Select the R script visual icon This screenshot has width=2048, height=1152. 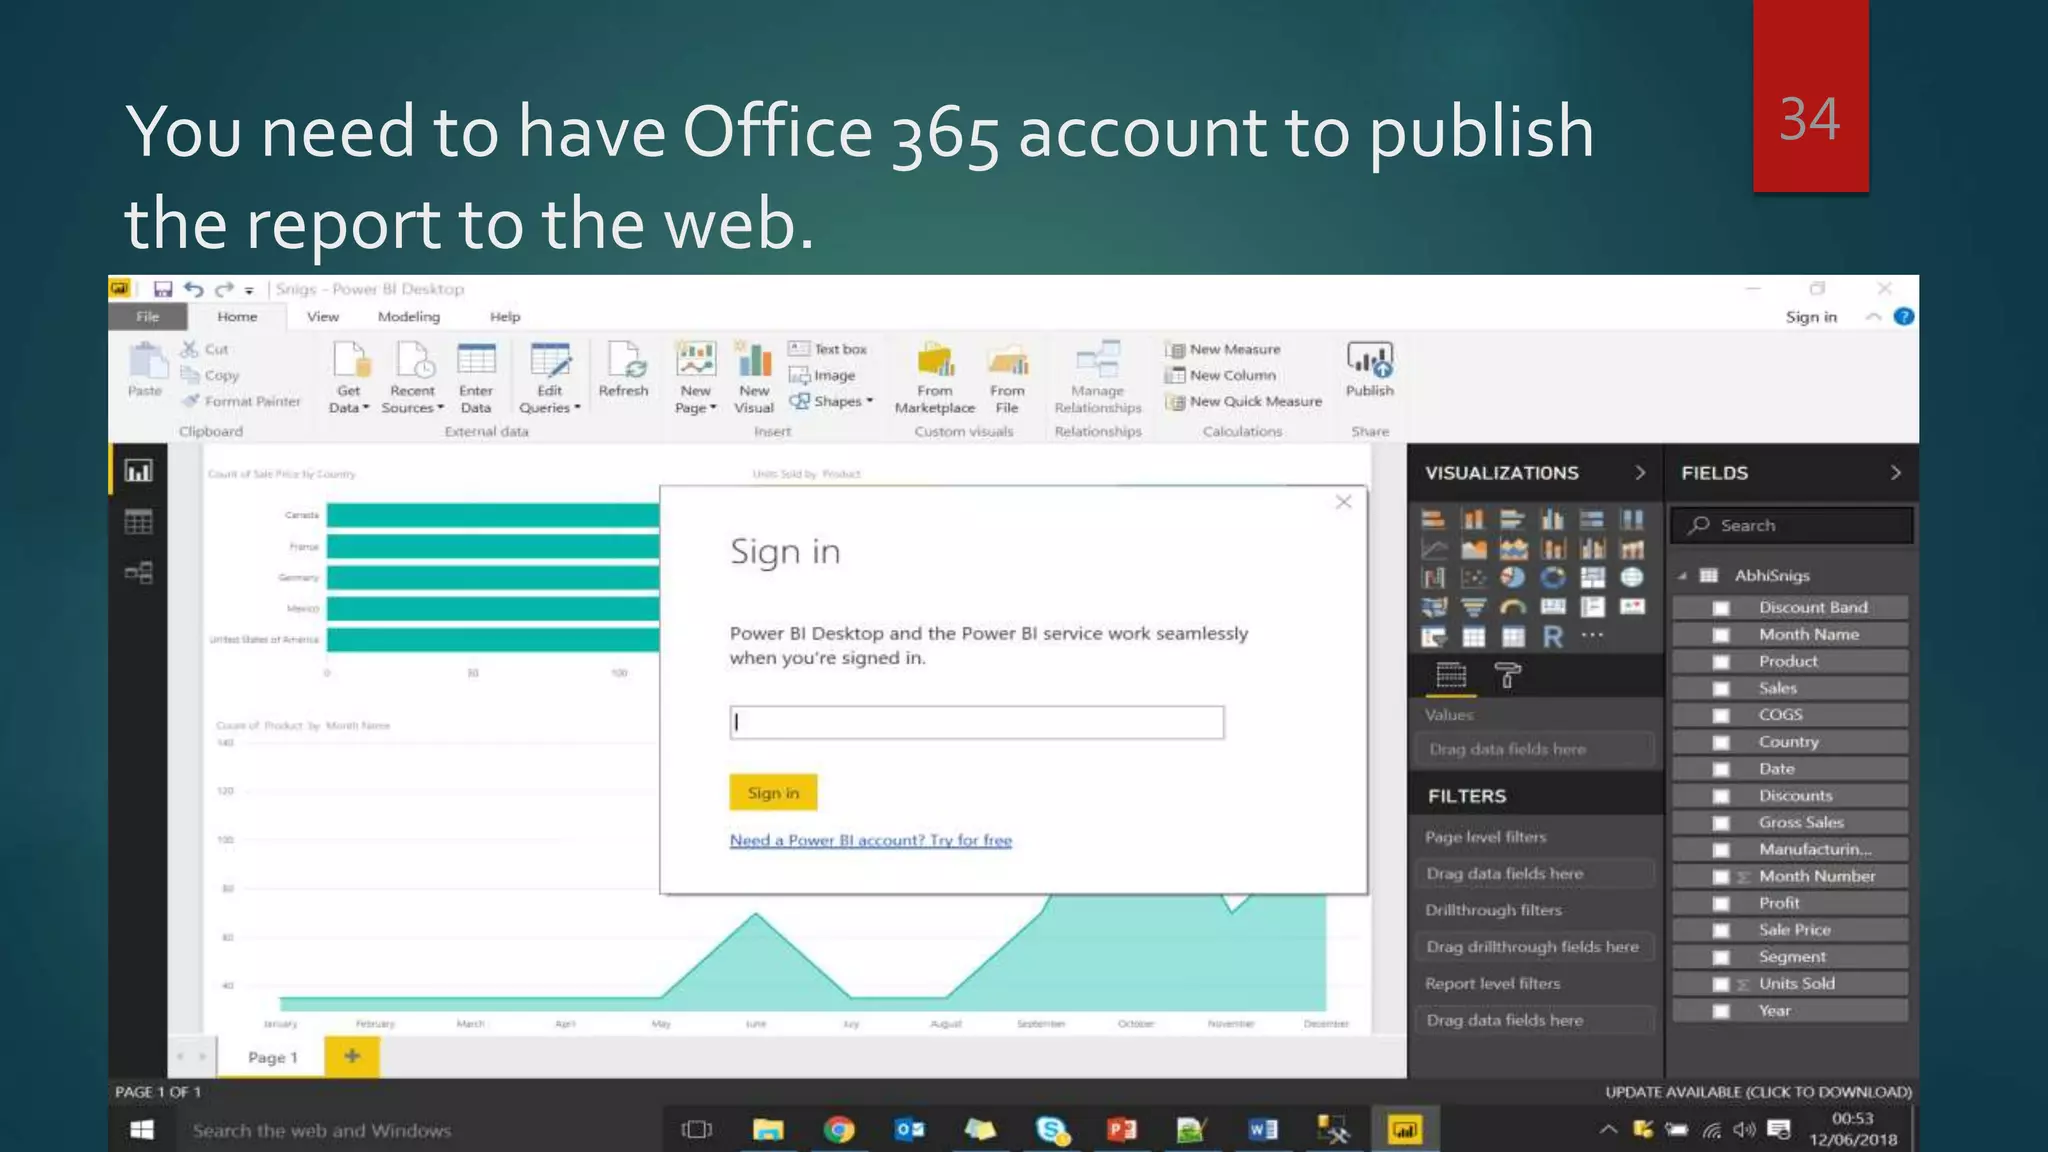pos(1552,637)
